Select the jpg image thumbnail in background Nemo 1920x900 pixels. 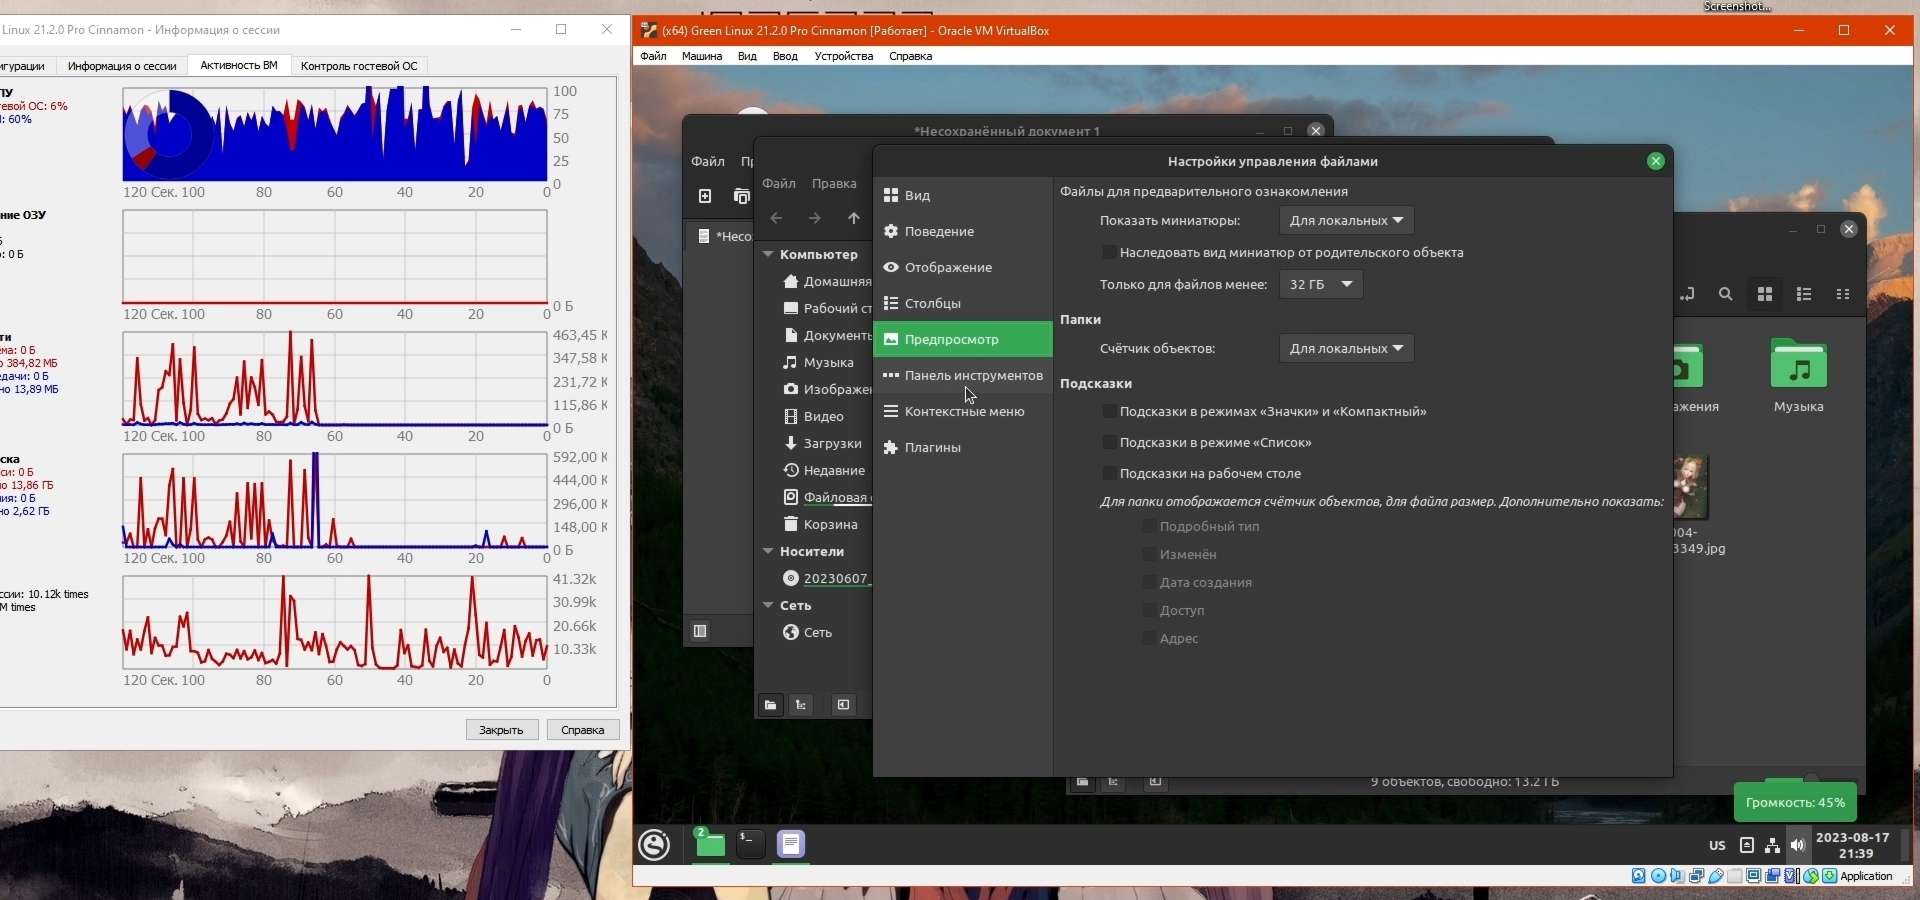click(1691, 487)
